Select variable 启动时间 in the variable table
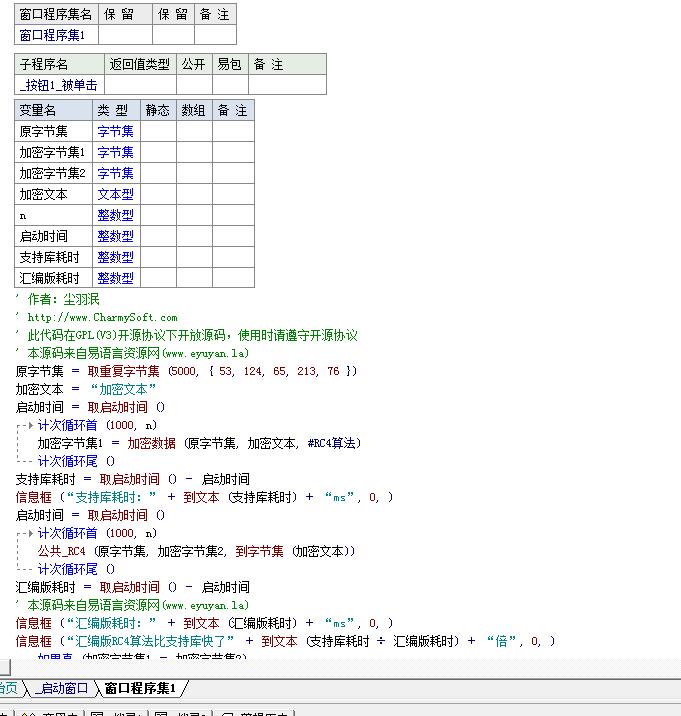This screenshot has height=716, width=681. (53, 236)
